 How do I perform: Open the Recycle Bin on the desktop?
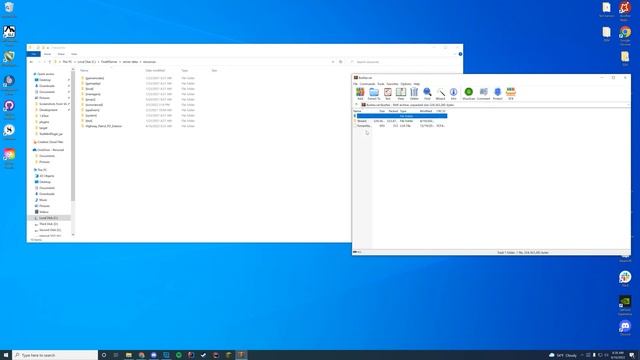[9, 9]
